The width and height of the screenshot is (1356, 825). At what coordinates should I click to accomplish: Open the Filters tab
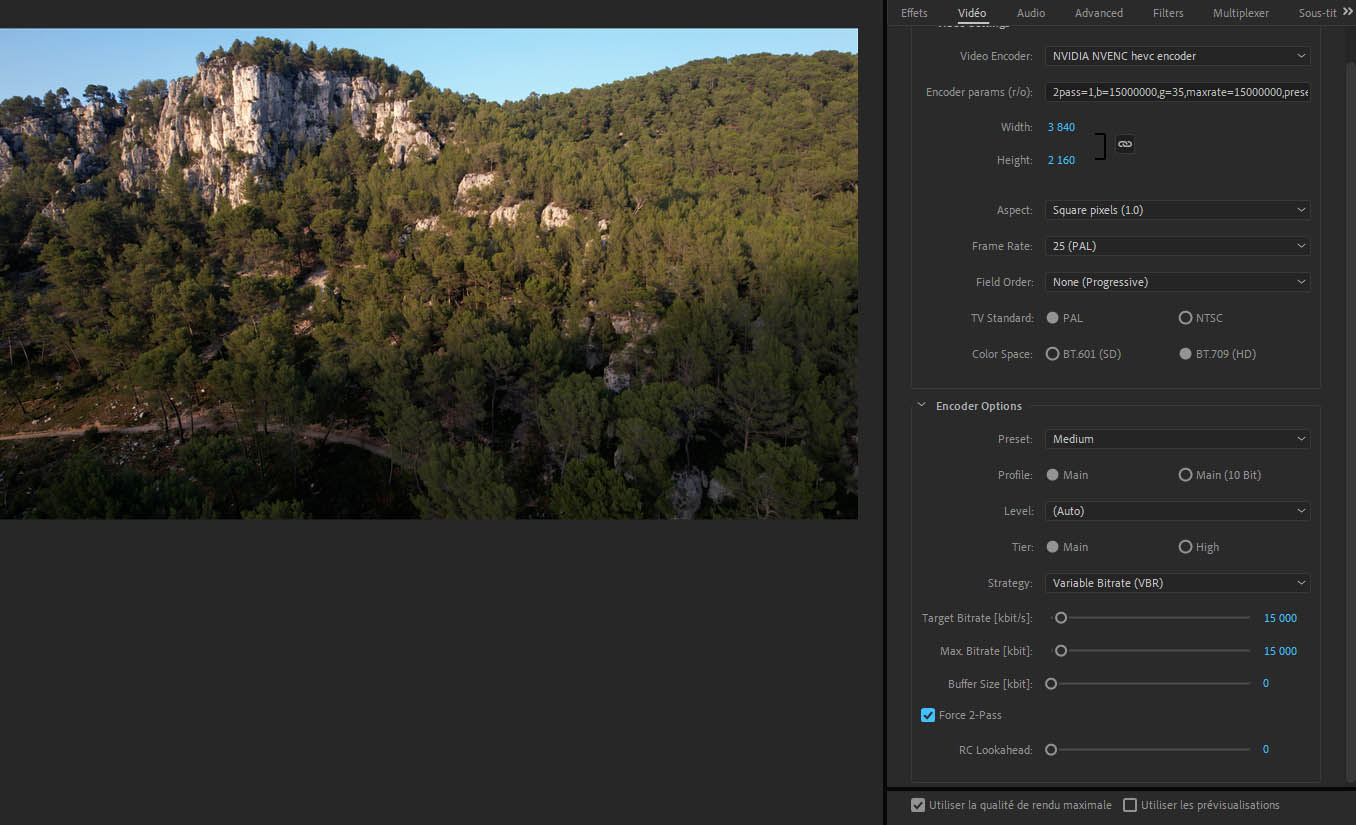coord(1168,13)
